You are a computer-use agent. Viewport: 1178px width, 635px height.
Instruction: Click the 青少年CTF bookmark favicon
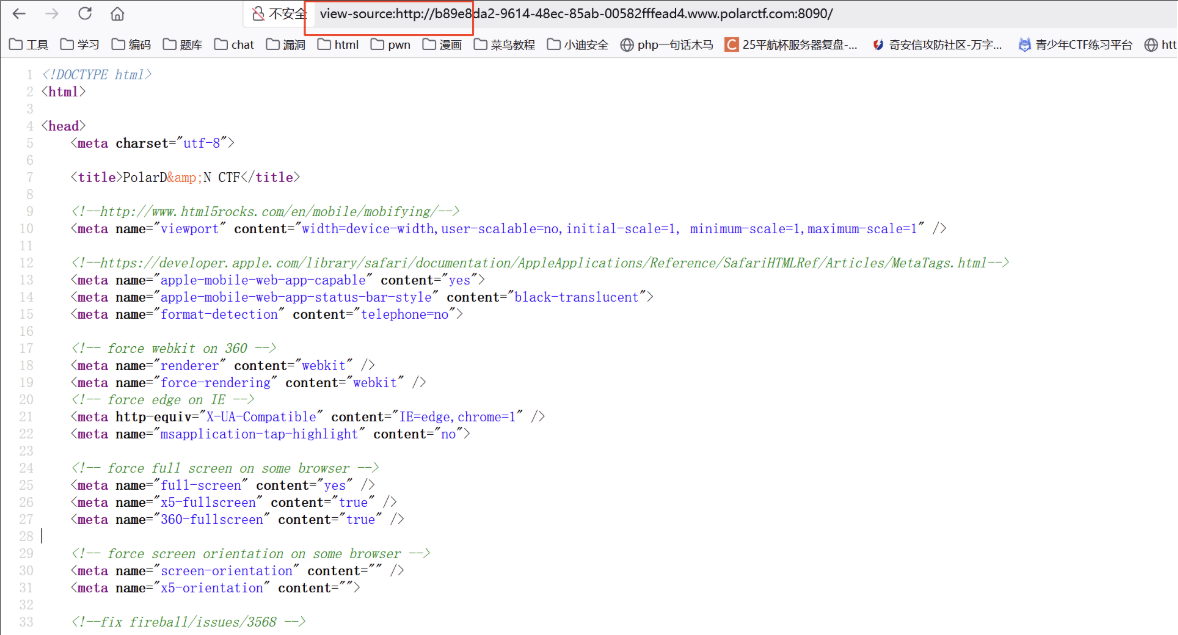(1024, 44)
